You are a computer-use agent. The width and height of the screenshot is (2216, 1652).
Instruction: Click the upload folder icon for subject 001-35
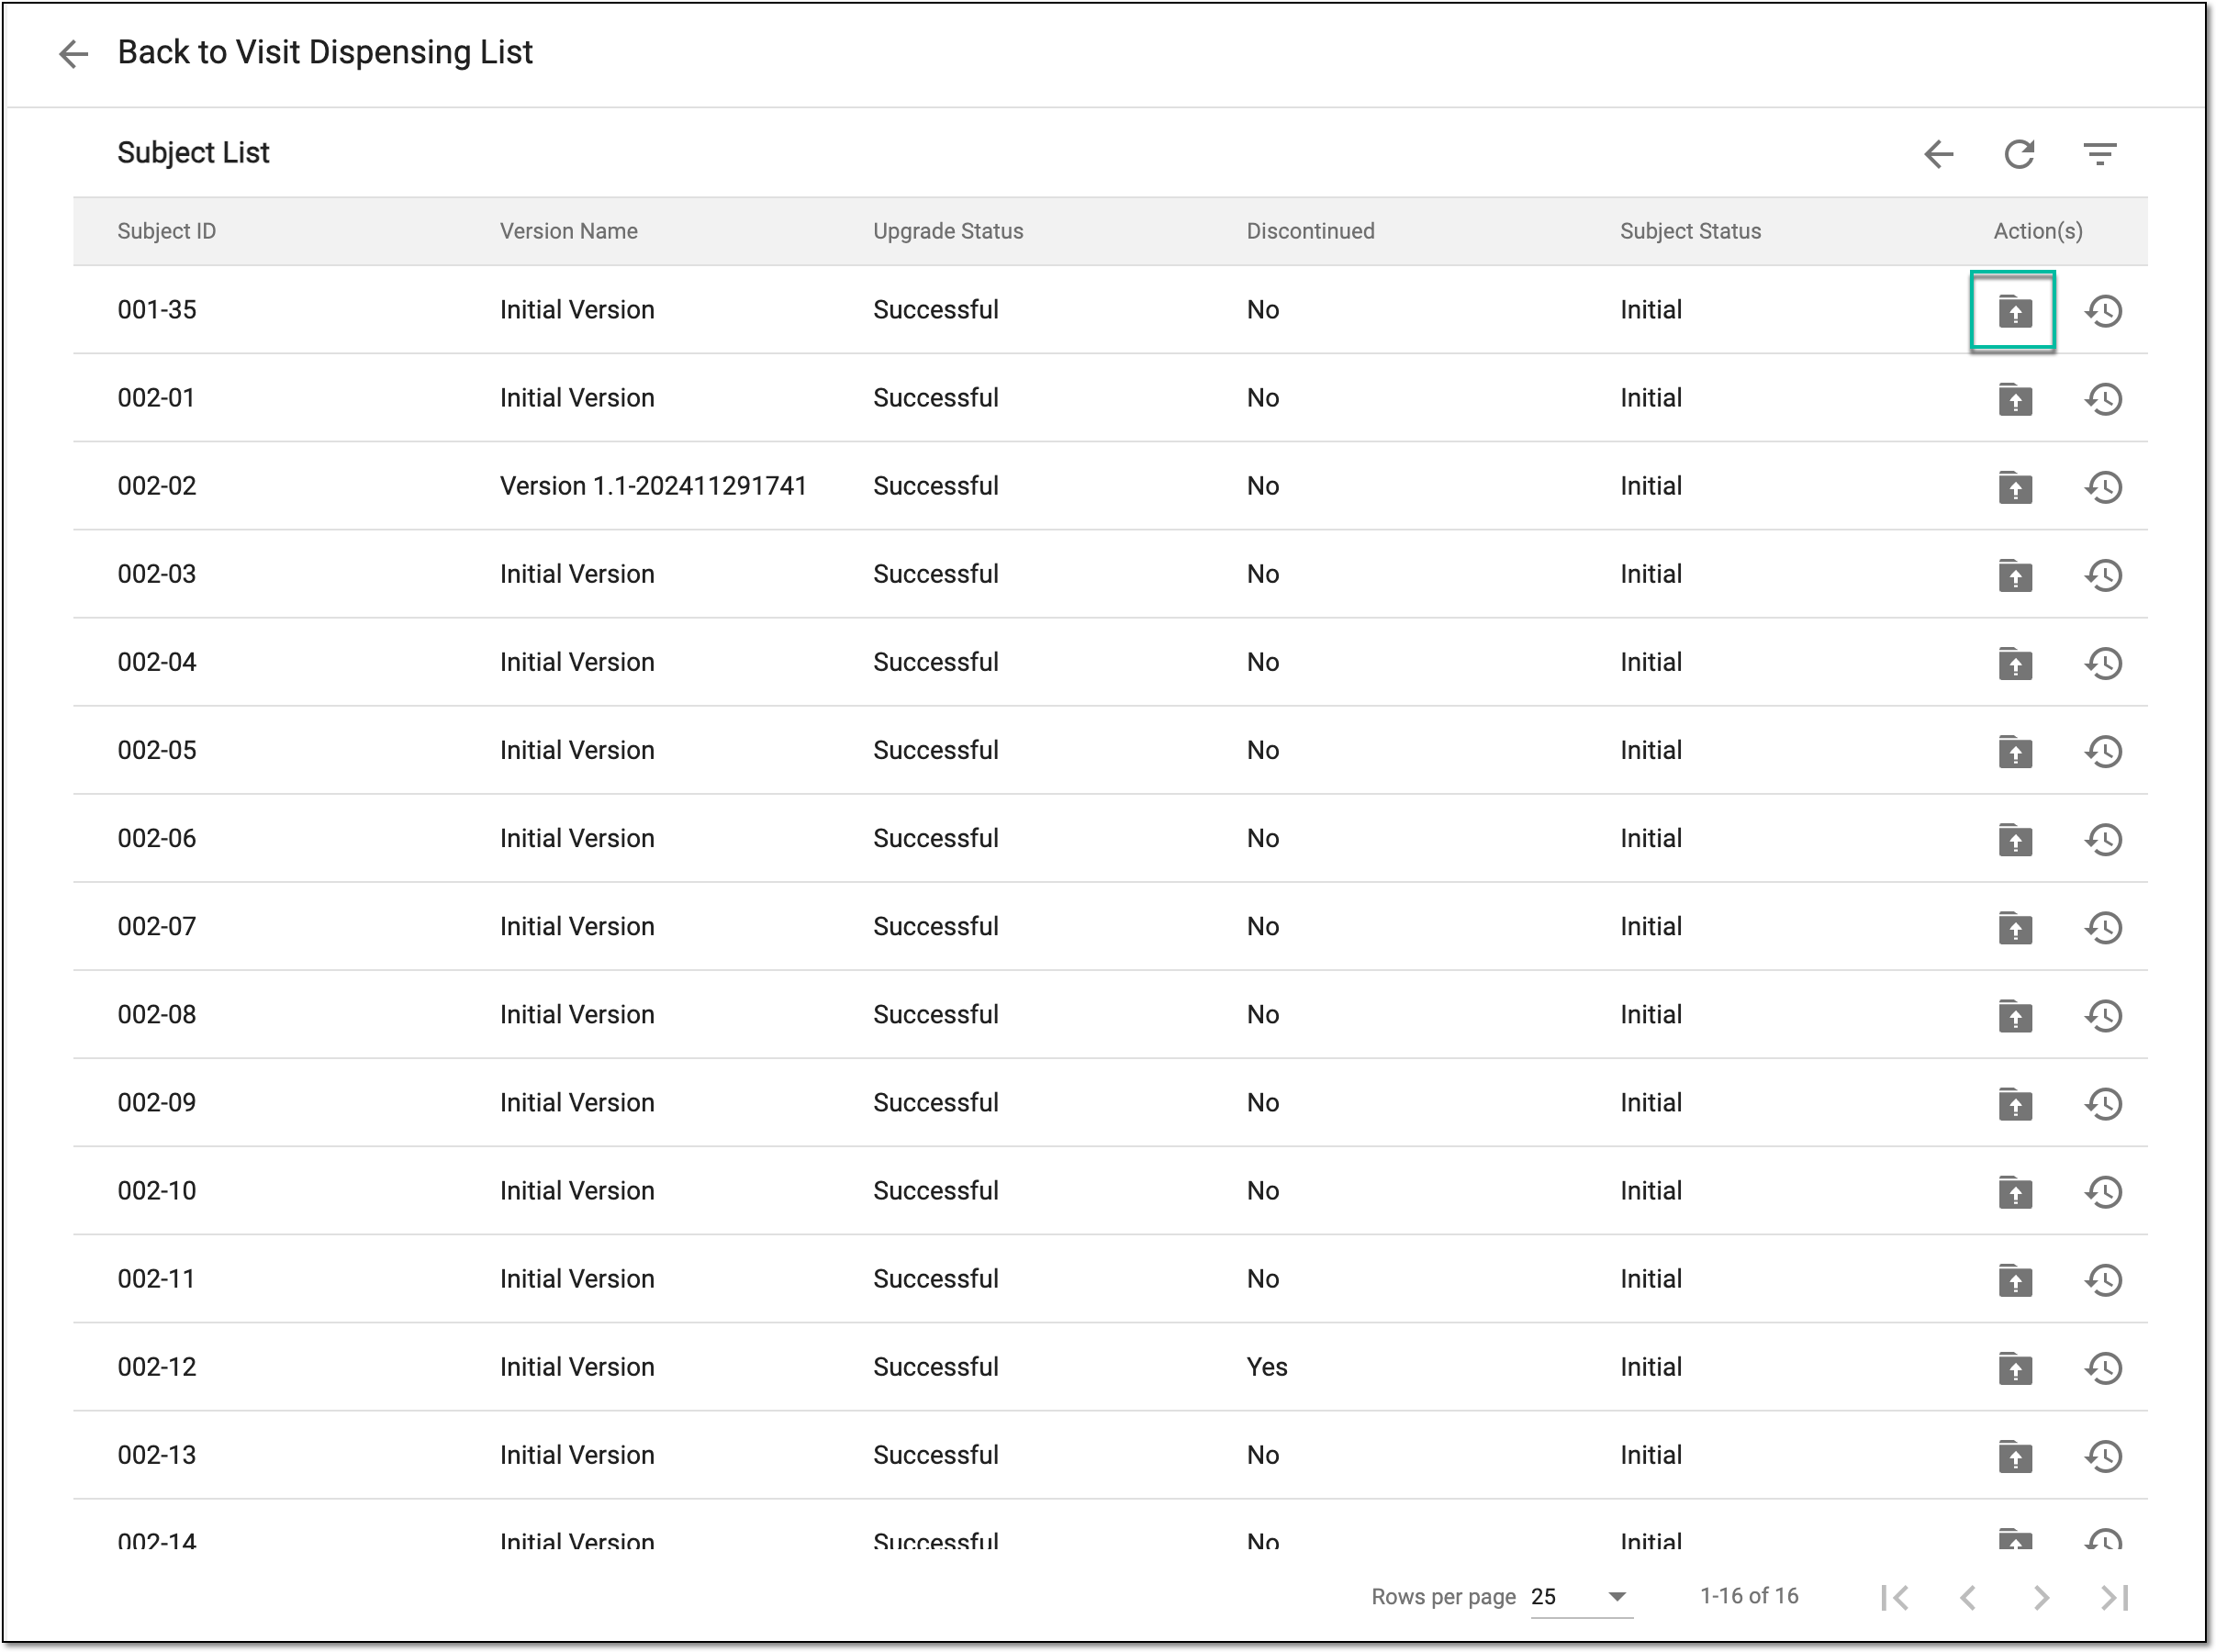coord(2014,311)
